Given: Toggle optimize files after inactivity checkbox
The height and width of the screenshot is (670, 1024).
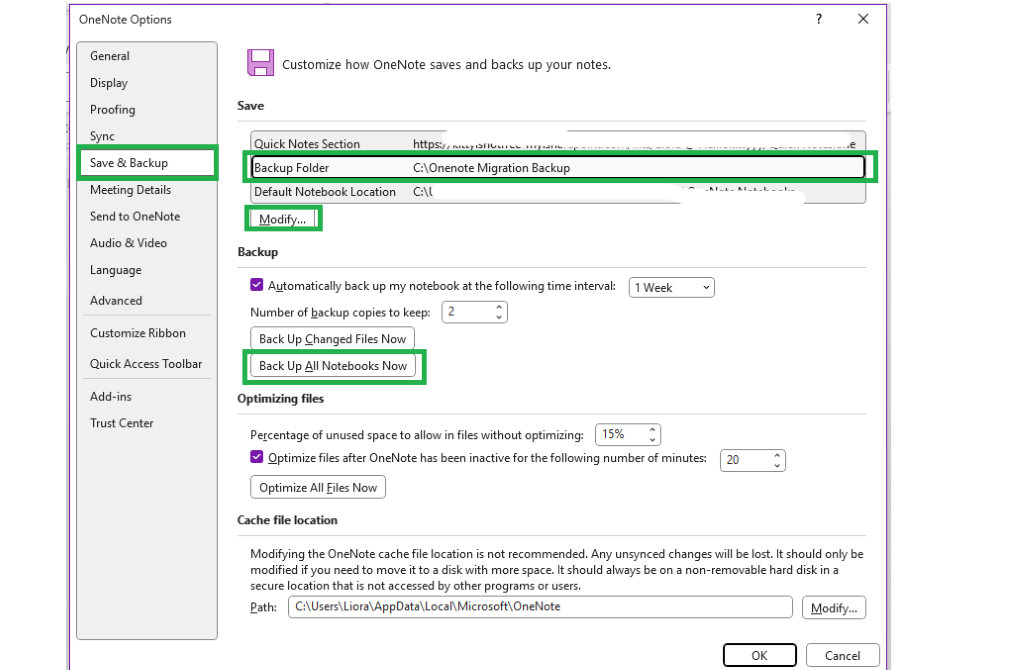Looking at the screenshot, I should click(257, 457).
